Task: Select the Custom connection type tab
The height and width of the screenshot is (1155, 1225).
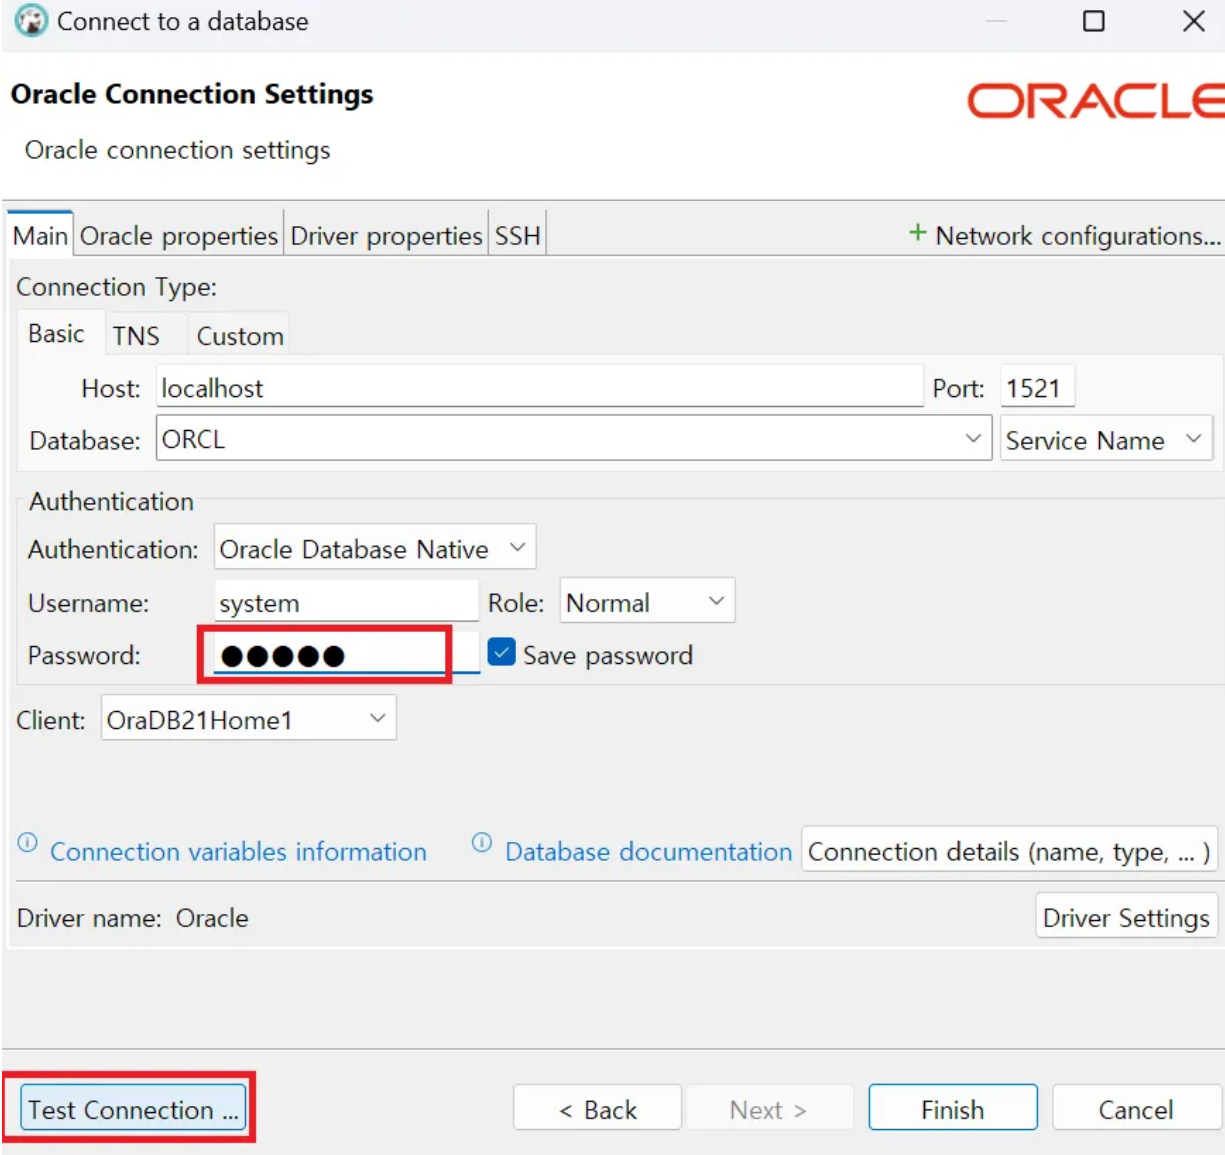Action: pos(240,336)
